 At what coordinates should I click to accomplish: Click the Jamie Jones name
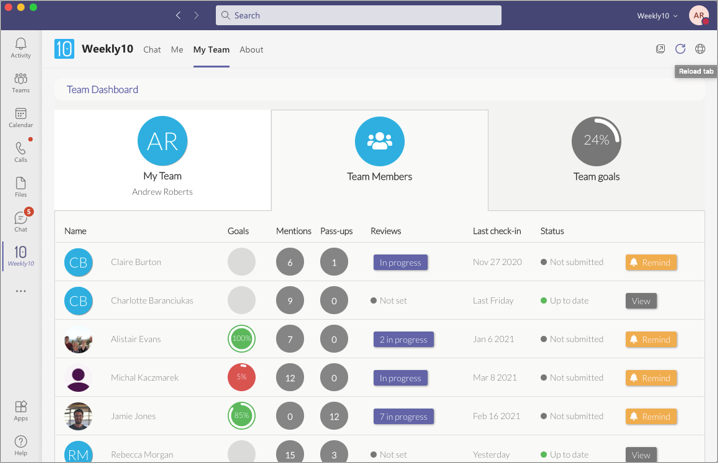pos(133,416)
